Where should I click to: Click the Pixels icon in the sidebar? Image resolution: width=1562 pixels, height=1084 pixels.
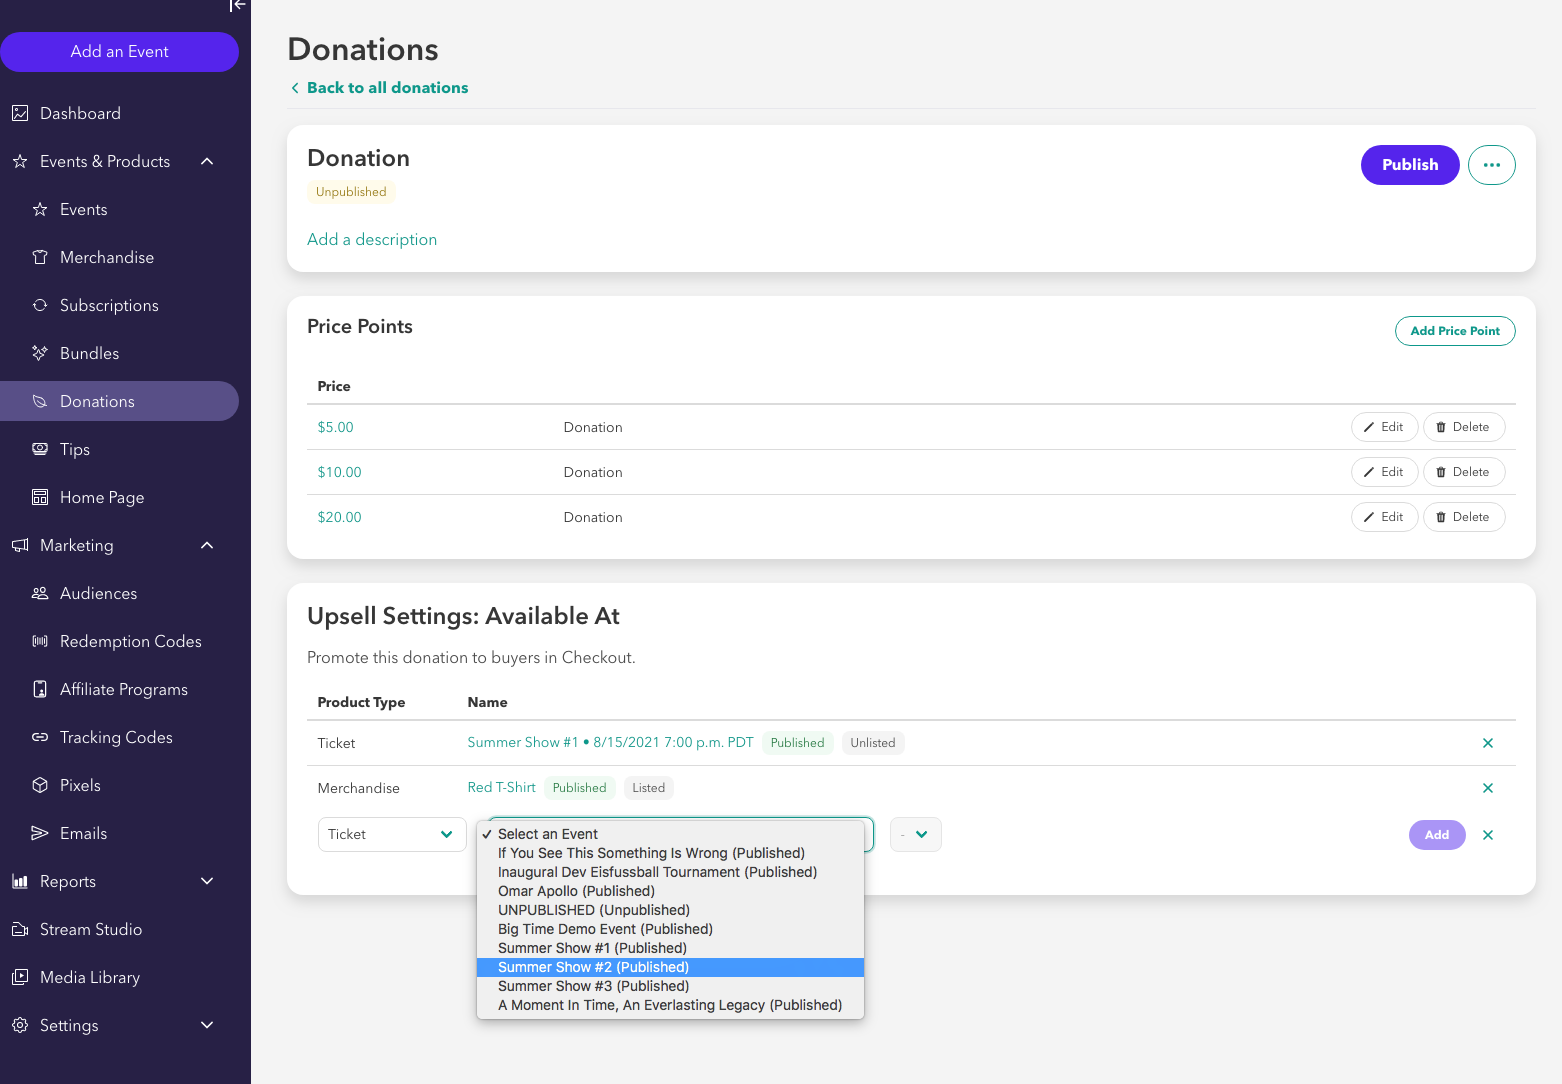(40, 786)
